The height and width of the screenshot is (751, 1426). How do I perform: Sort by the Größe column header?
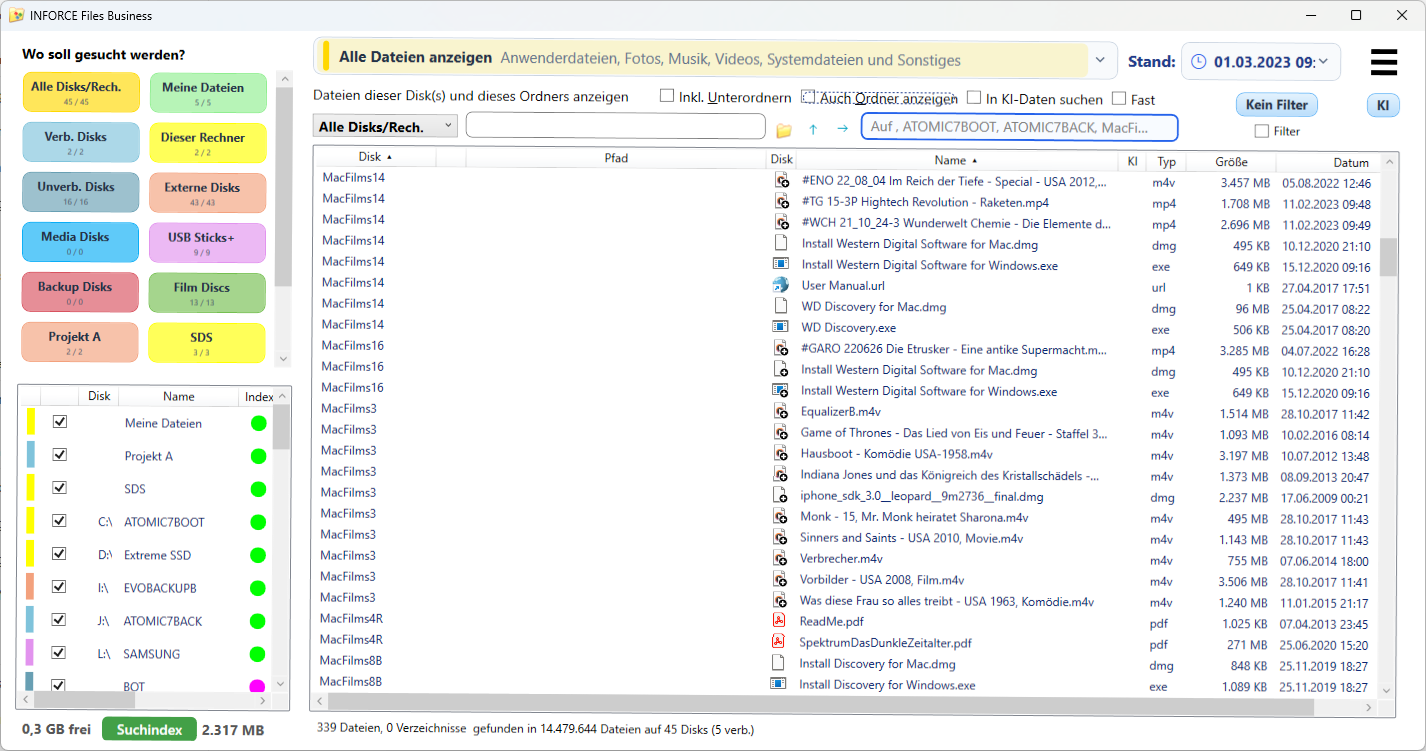coord(1231,162)
